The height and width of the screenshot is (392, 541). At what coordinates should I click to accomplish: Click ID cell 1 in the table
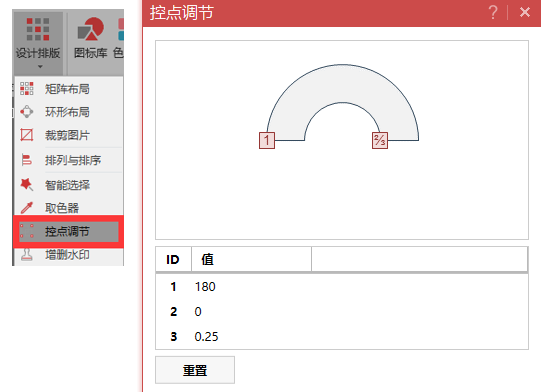pos(173,287)
